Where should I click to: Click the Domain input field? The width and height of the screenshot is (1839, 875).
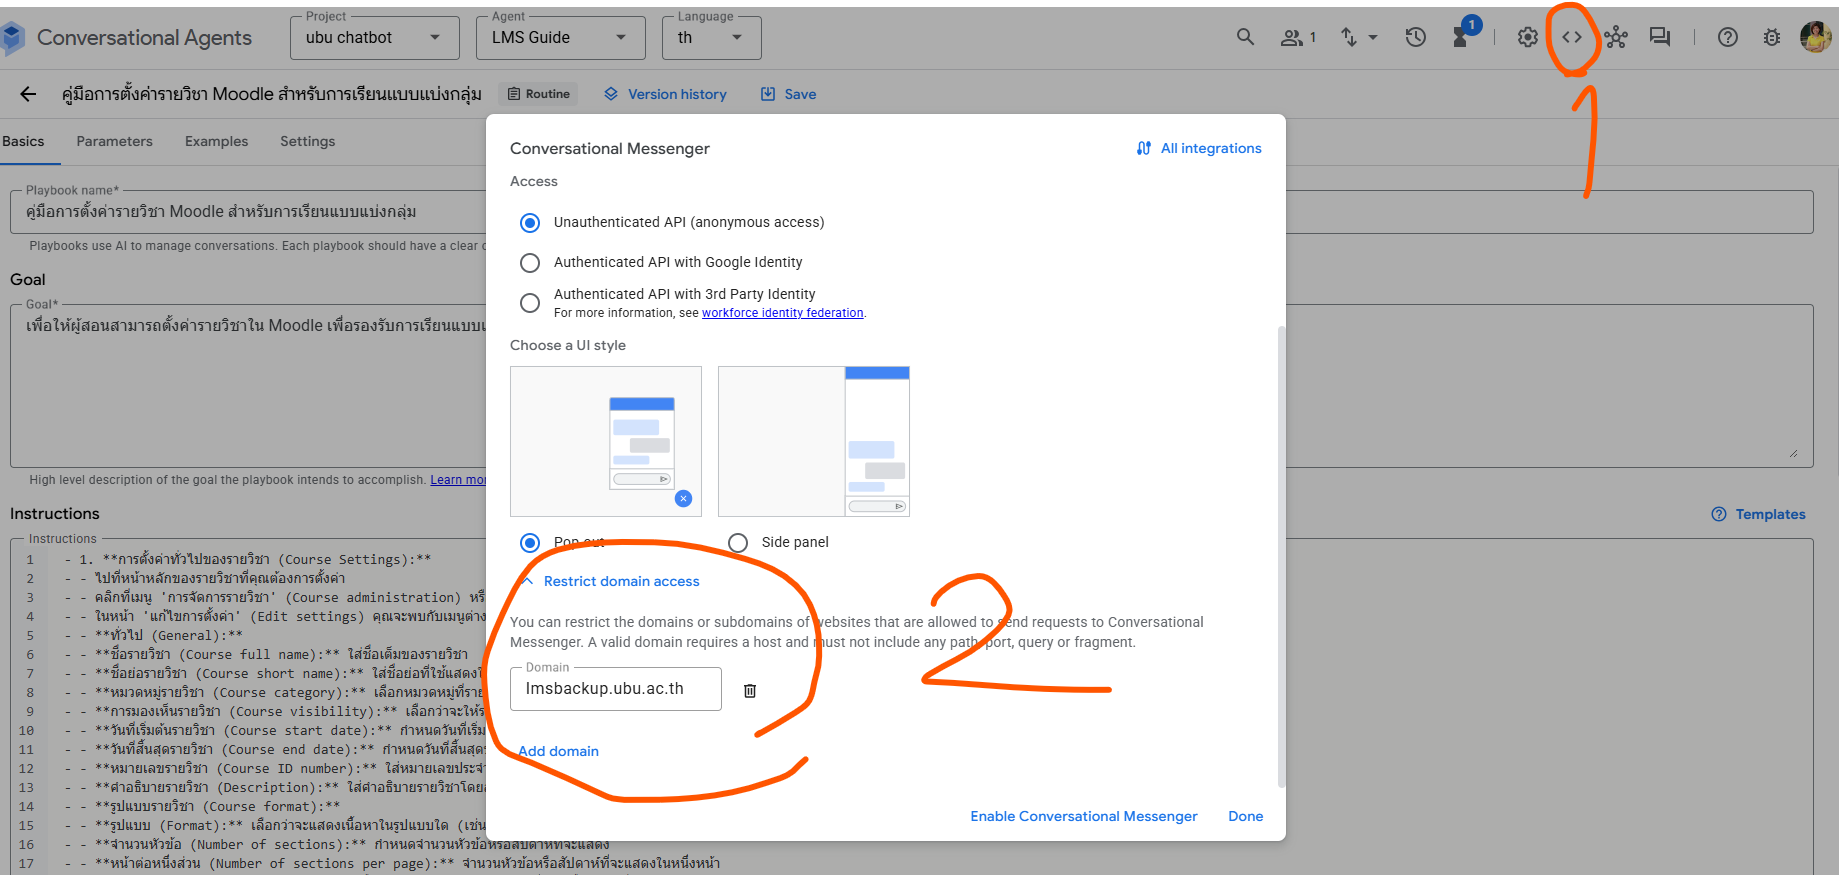click(615, 689)
